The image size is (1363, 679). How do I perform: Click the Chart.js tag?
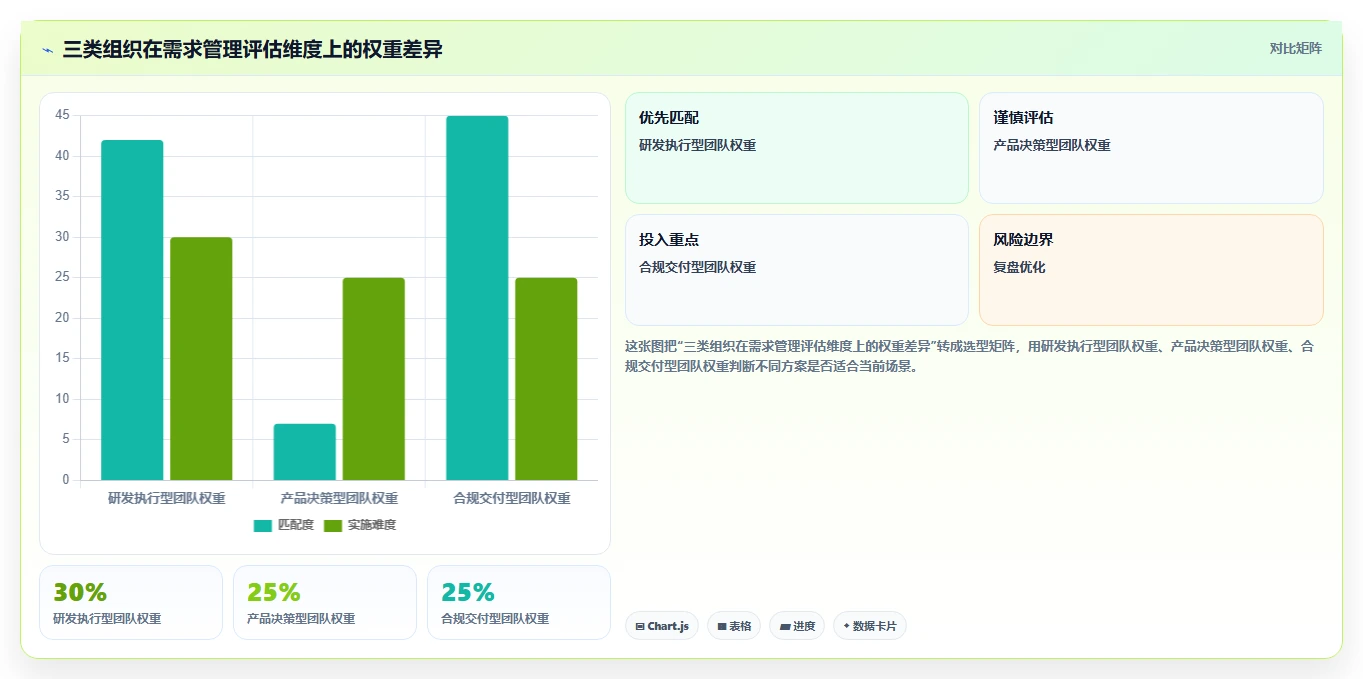[662, 626]
